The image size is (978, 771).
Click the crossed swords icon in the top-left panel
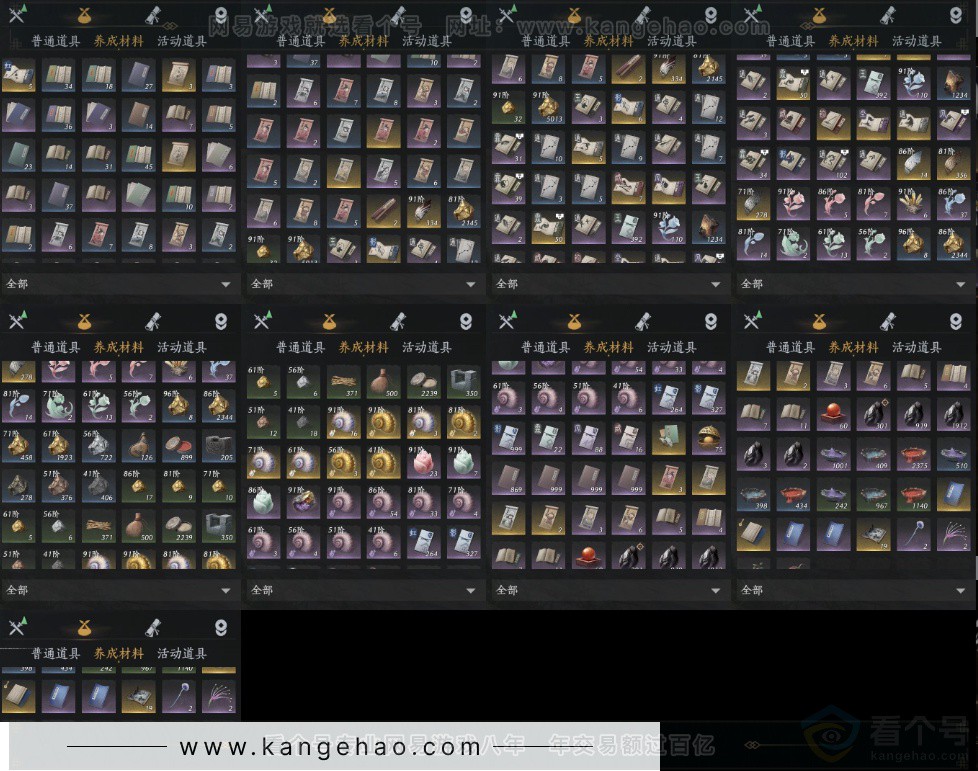click(17, 14)
